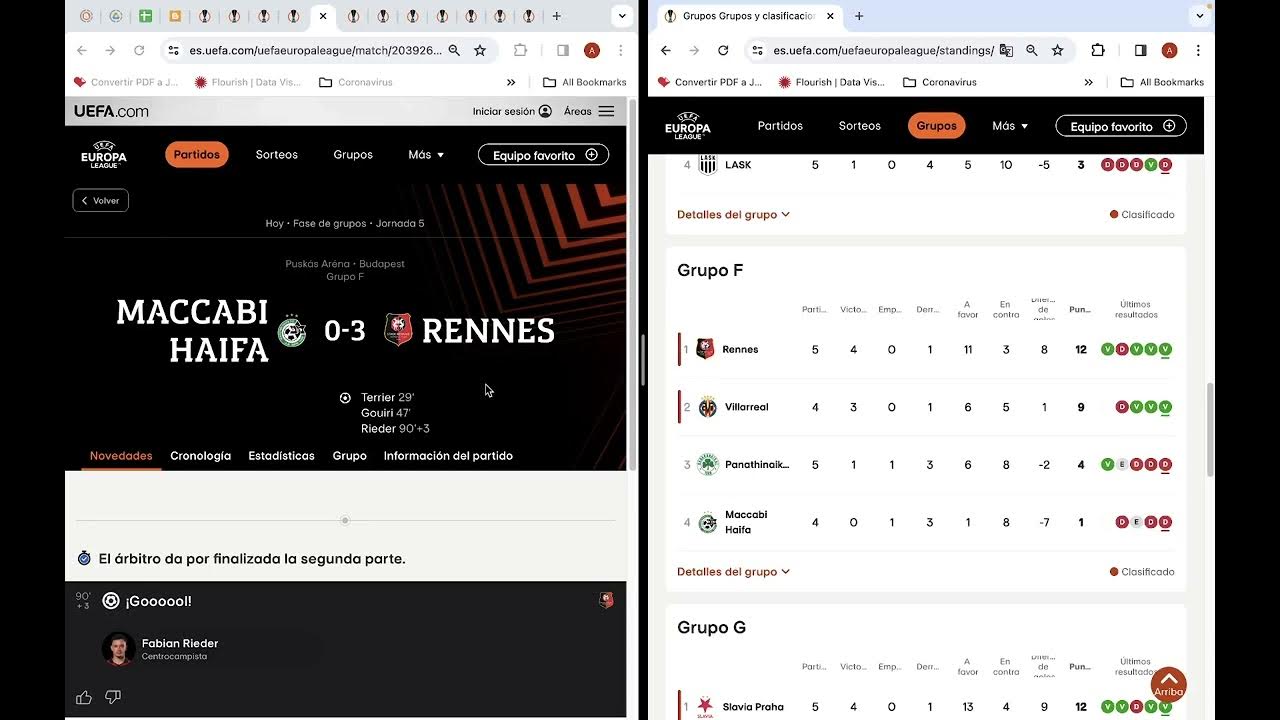
Task: View site information icon in left address bar
Action: [173, 50]
